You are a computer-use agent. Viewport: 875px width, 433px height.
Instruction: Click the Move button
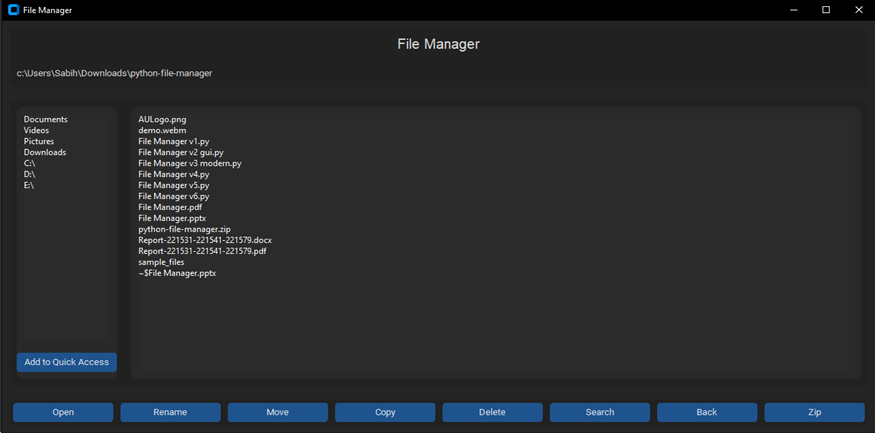click(277, 412)
